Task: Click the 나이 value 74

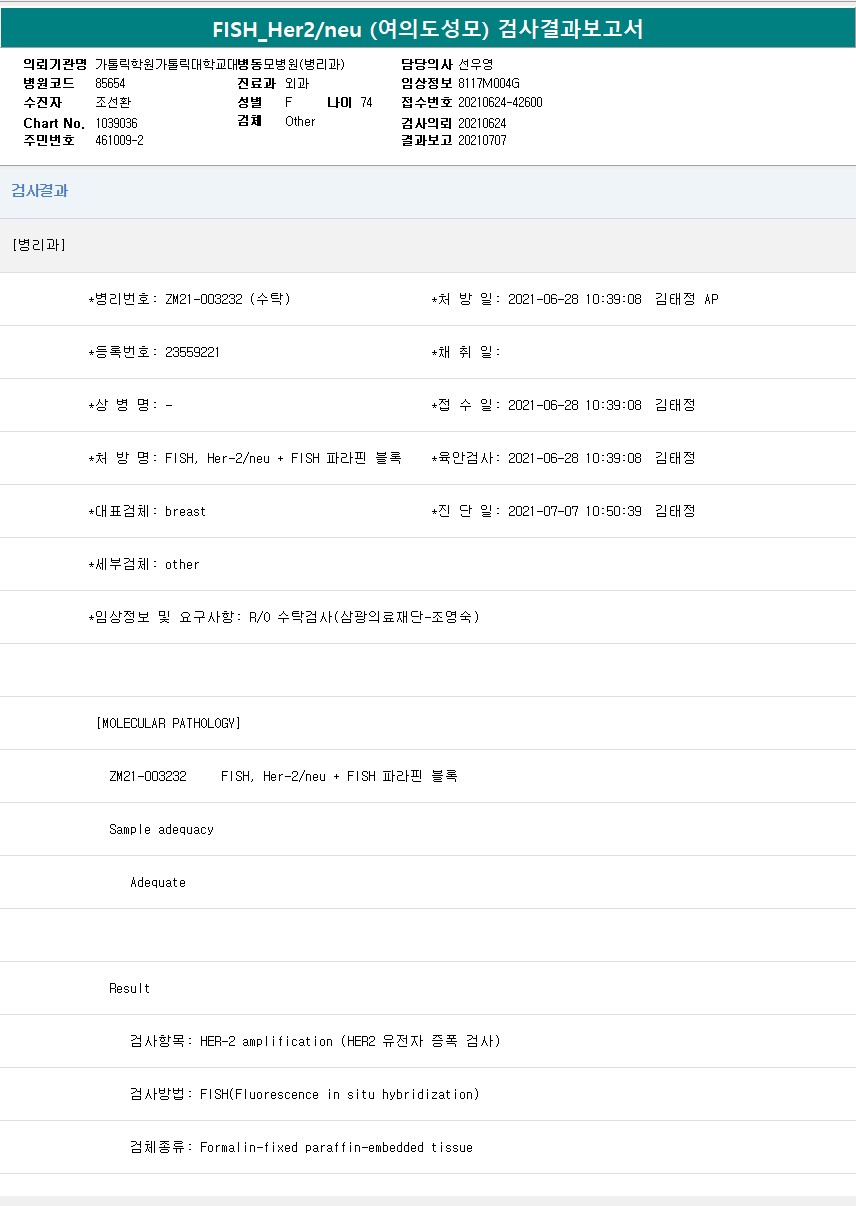Action: coord(366,102)
